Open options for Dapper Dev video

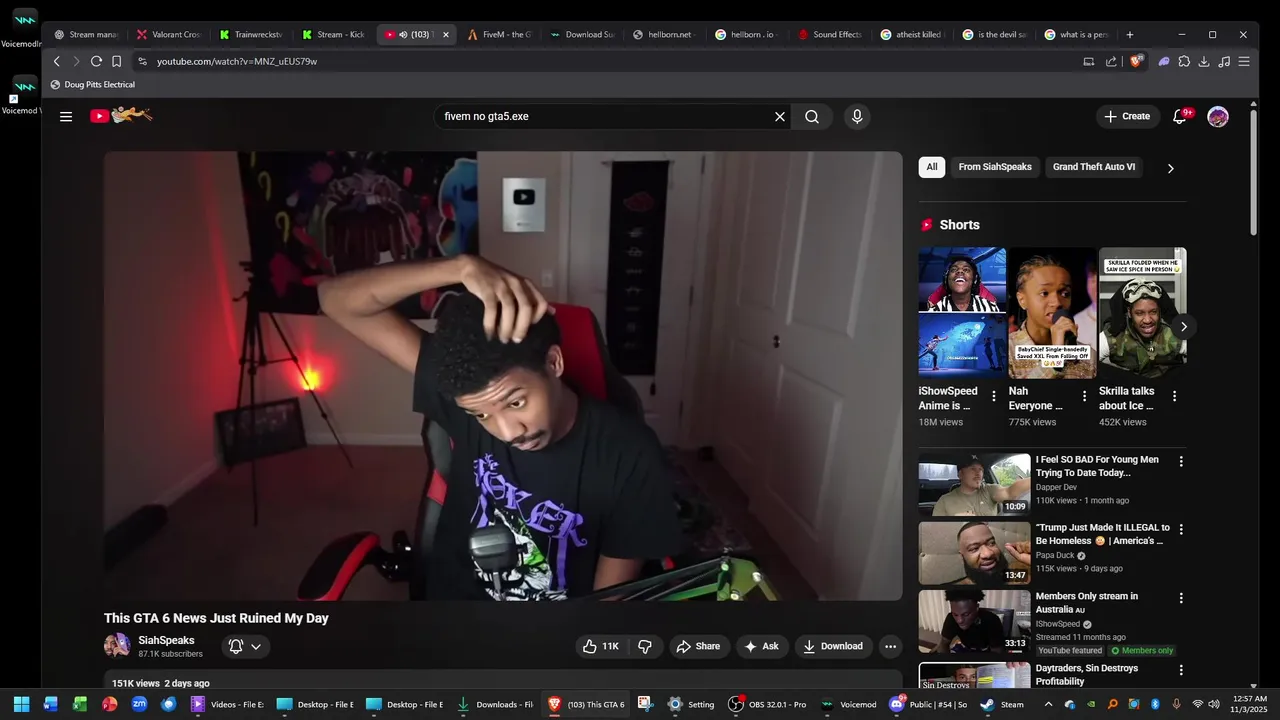pyautogui.click(x=1181, y=462)
